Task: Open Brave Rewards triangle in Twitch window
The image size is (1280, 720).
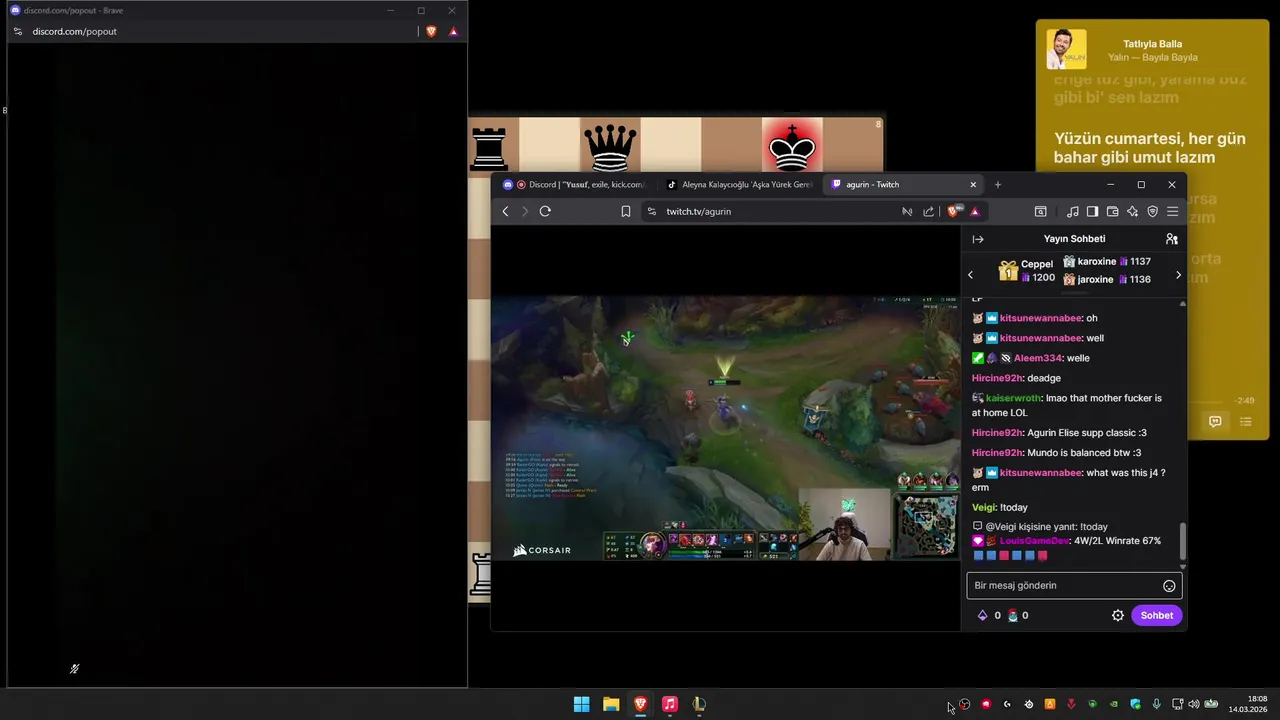Action: click(974, 211)
